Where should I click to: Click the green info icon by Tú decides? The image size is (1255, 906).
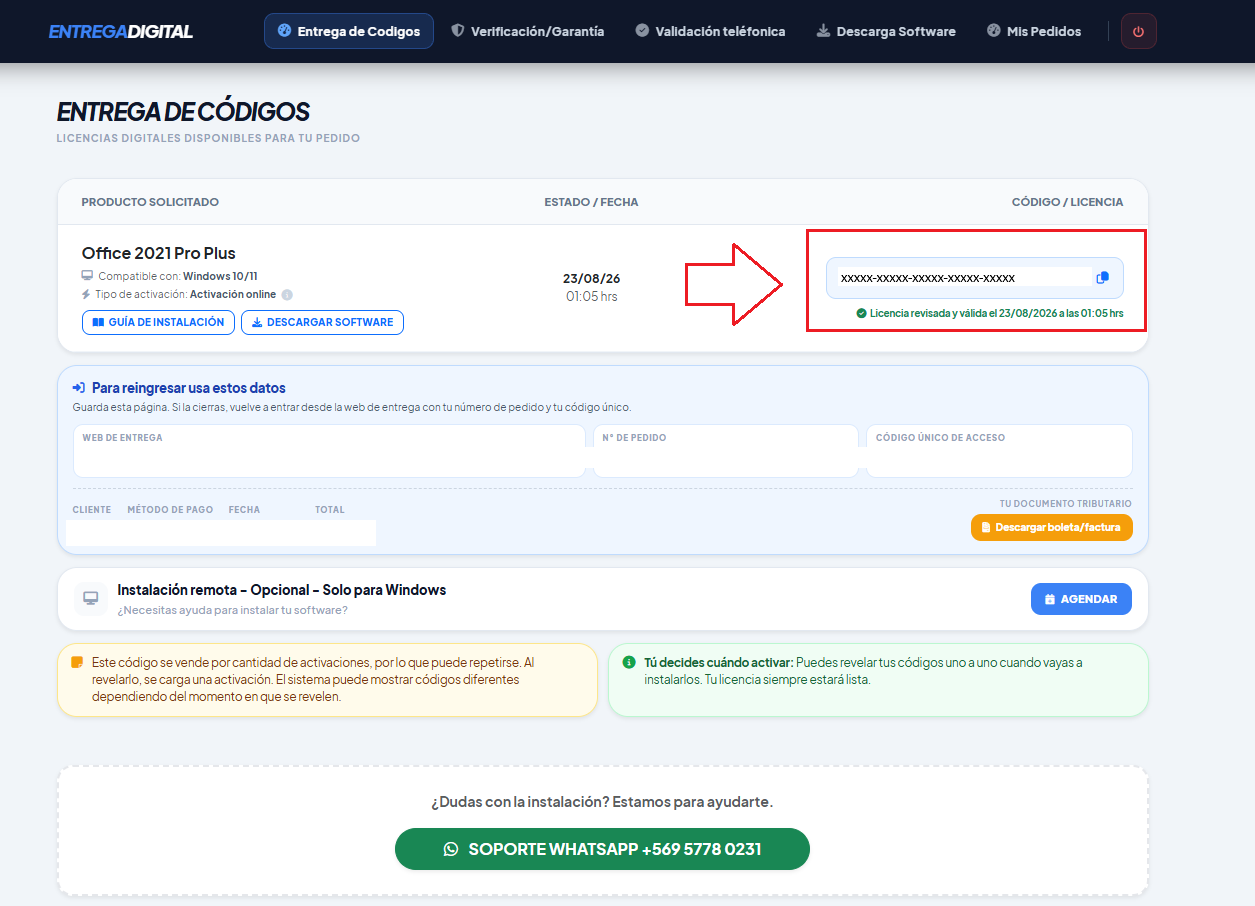tap(629, 662)
